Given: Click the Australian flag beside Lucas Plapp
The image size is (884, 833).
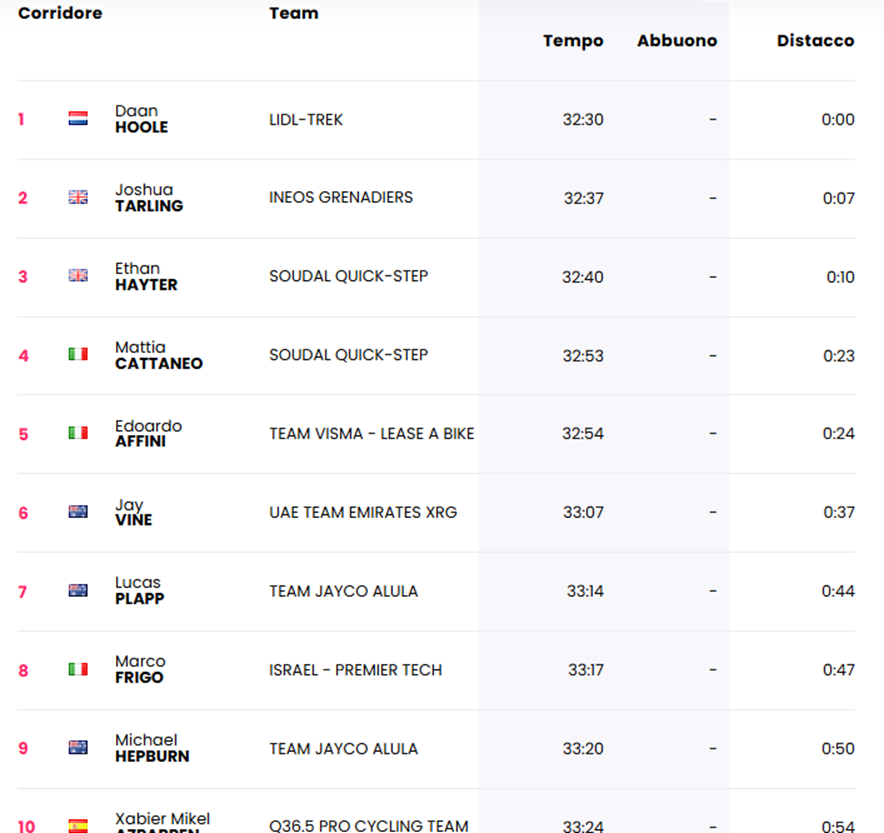Looking at the screenshot, I should 78,590.
